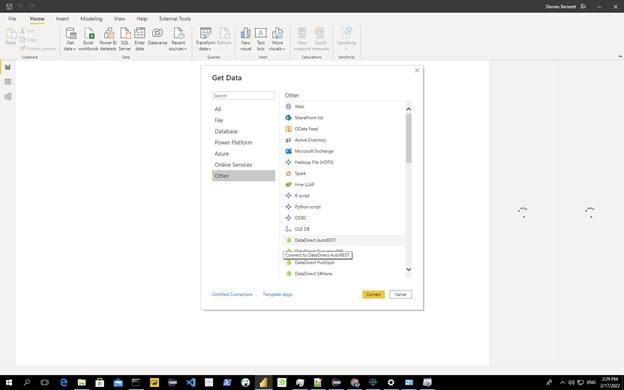Open the Recent sources dropdown
624x390 pixels.
pos(178,39)
